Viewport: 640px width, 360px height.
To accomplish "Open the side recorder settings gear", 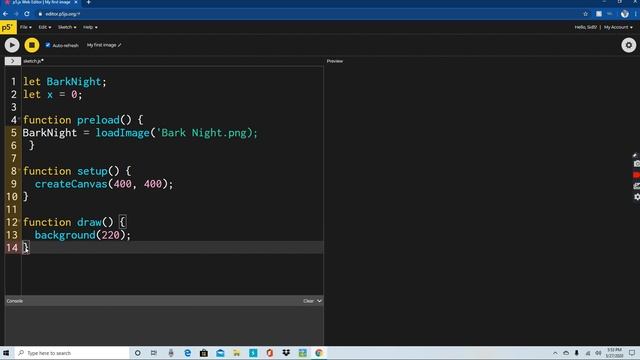I will 636,197.
